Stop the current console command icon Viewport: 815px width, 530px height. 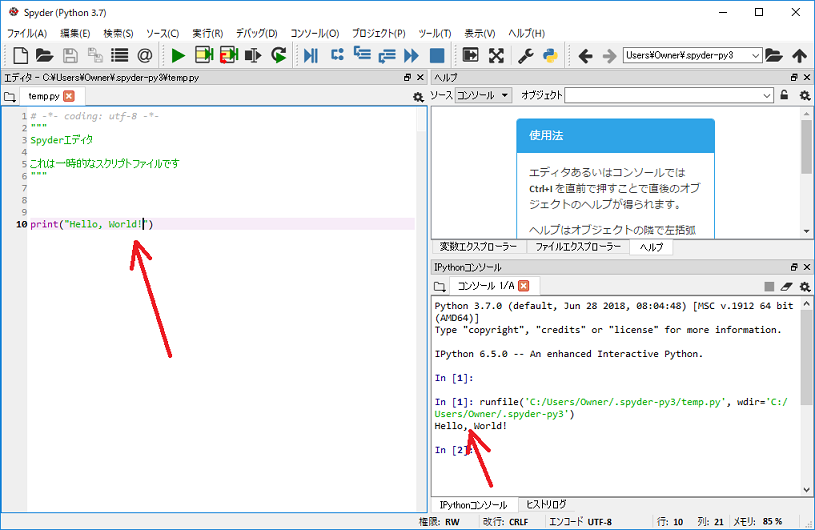point(769,286)
